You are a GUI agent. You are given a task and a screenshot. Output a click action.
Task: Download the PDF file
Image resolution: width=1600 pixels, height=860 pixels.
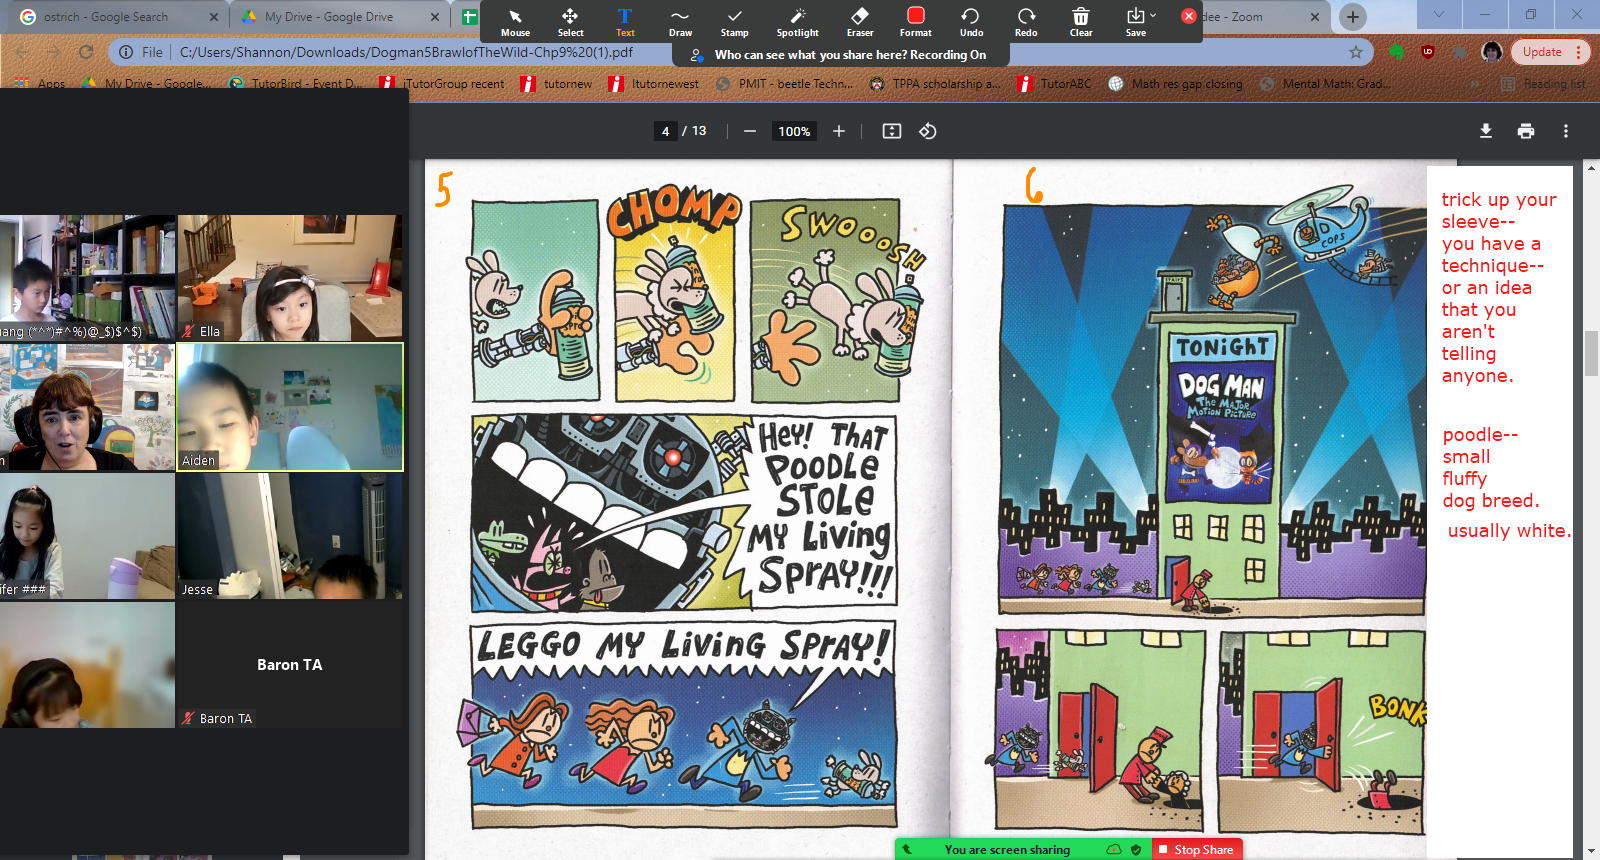coord(1486,131)
